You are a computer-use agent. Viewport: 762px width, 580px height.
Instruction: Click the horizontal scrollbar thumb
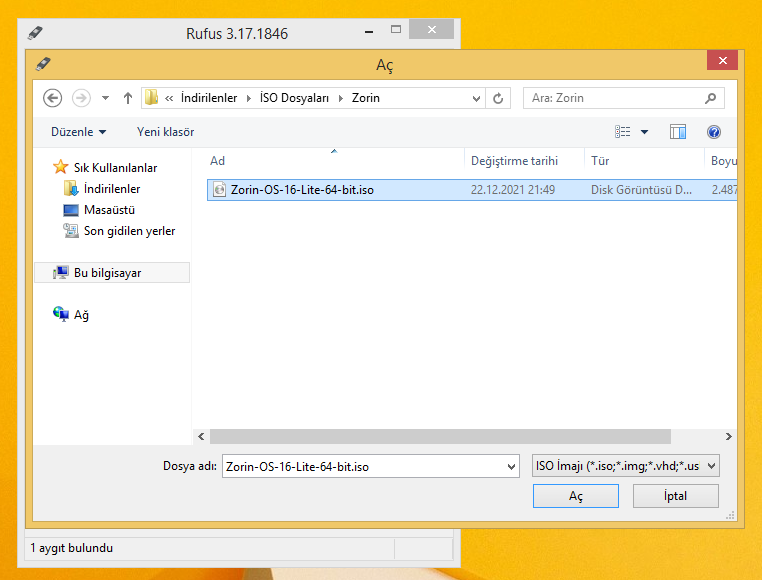click(x=440, y=437)
